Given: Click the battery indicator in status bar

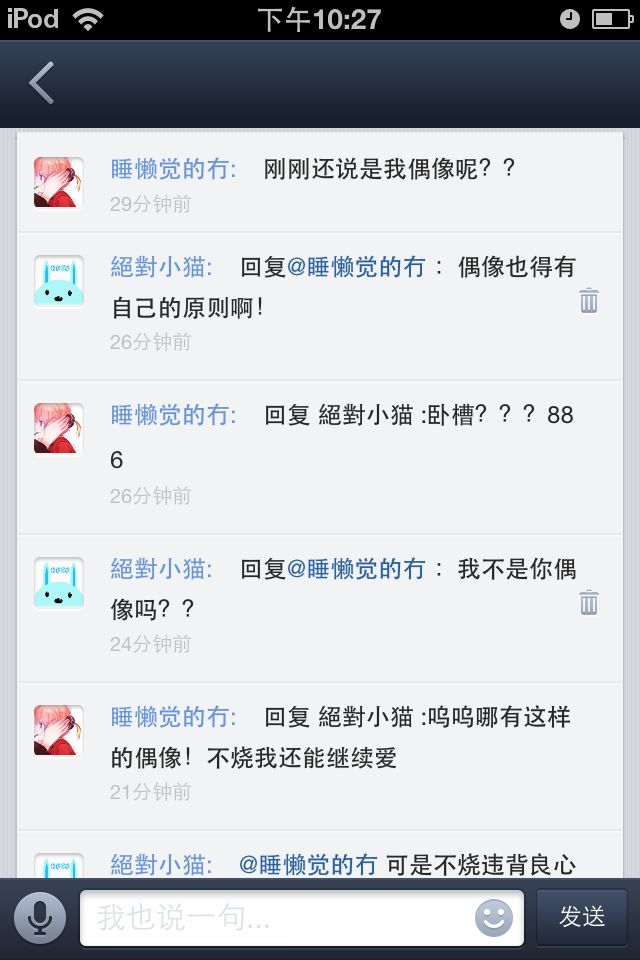Looking at the screenshot, I should (x=612, y=19).
